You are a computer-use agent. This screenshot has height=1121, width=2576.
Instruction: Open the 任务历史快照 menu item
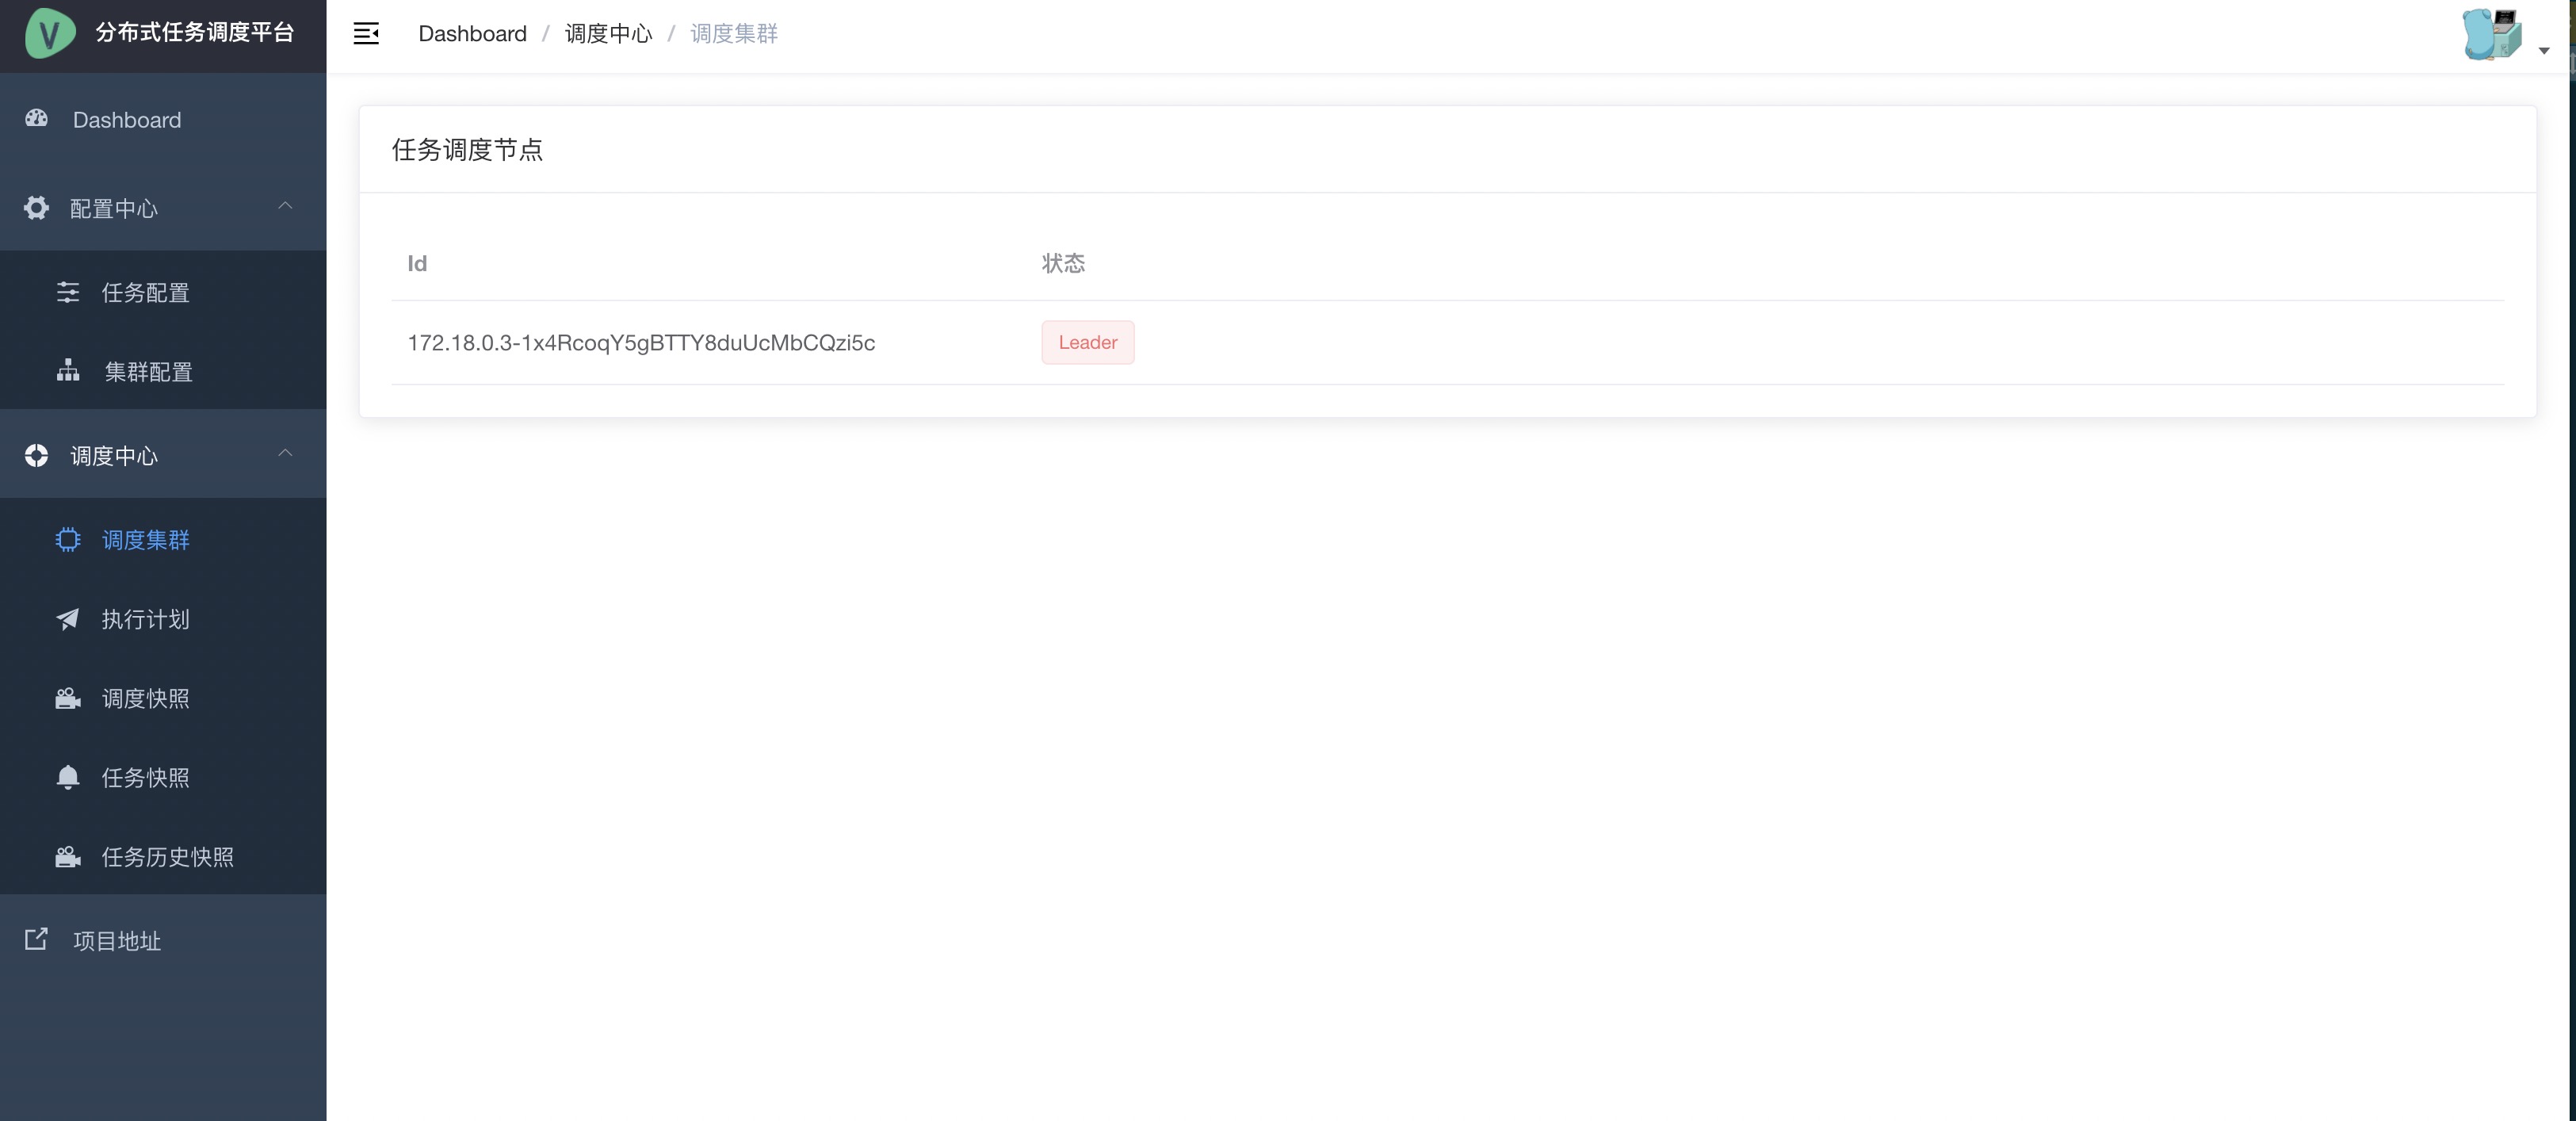167,857
